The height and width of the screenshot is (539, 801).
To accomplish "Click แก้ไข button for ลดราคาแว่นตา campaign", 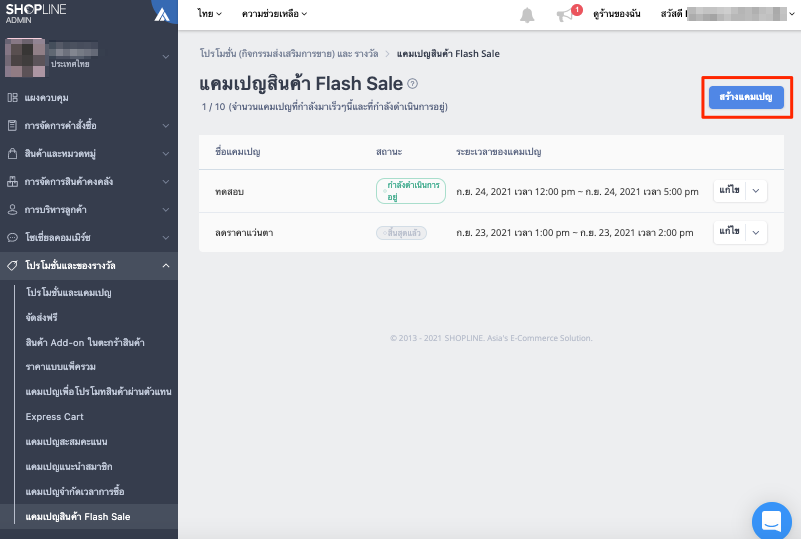I will [x=729, y=232].
